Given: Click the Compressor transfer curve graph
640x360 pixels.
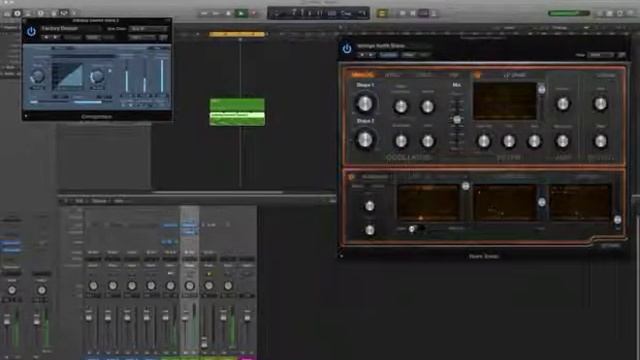Looking at the screenshot, I should pos(67,76).
